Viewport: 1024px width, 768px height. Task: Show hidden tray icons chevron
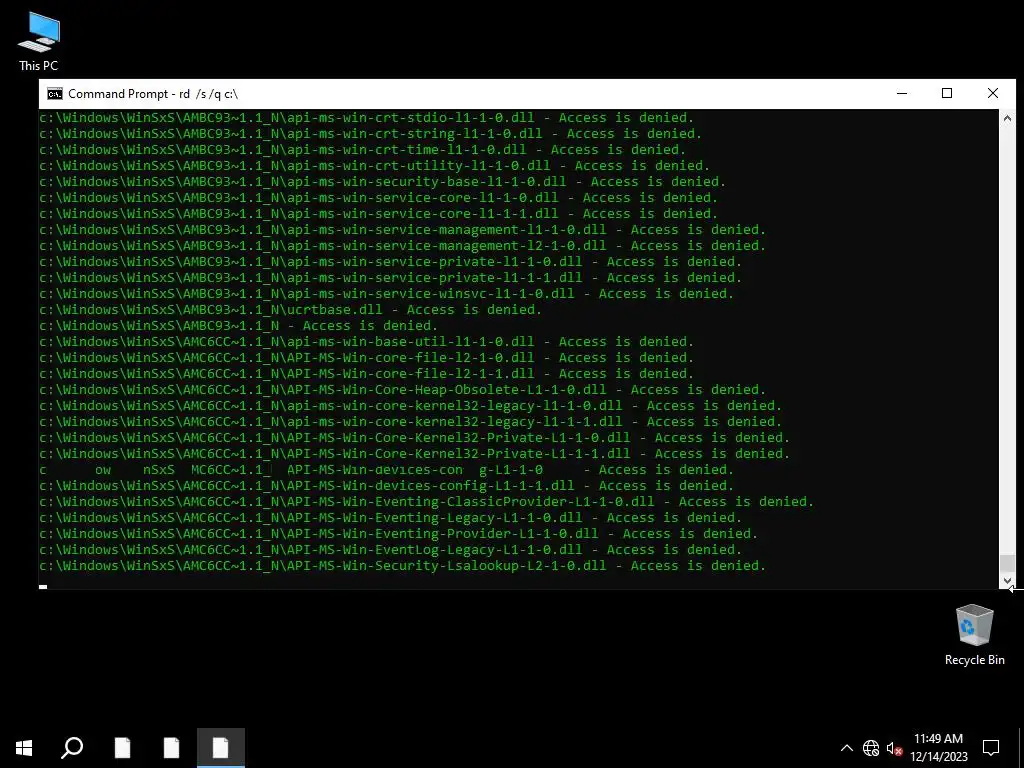tap(846, 748)
